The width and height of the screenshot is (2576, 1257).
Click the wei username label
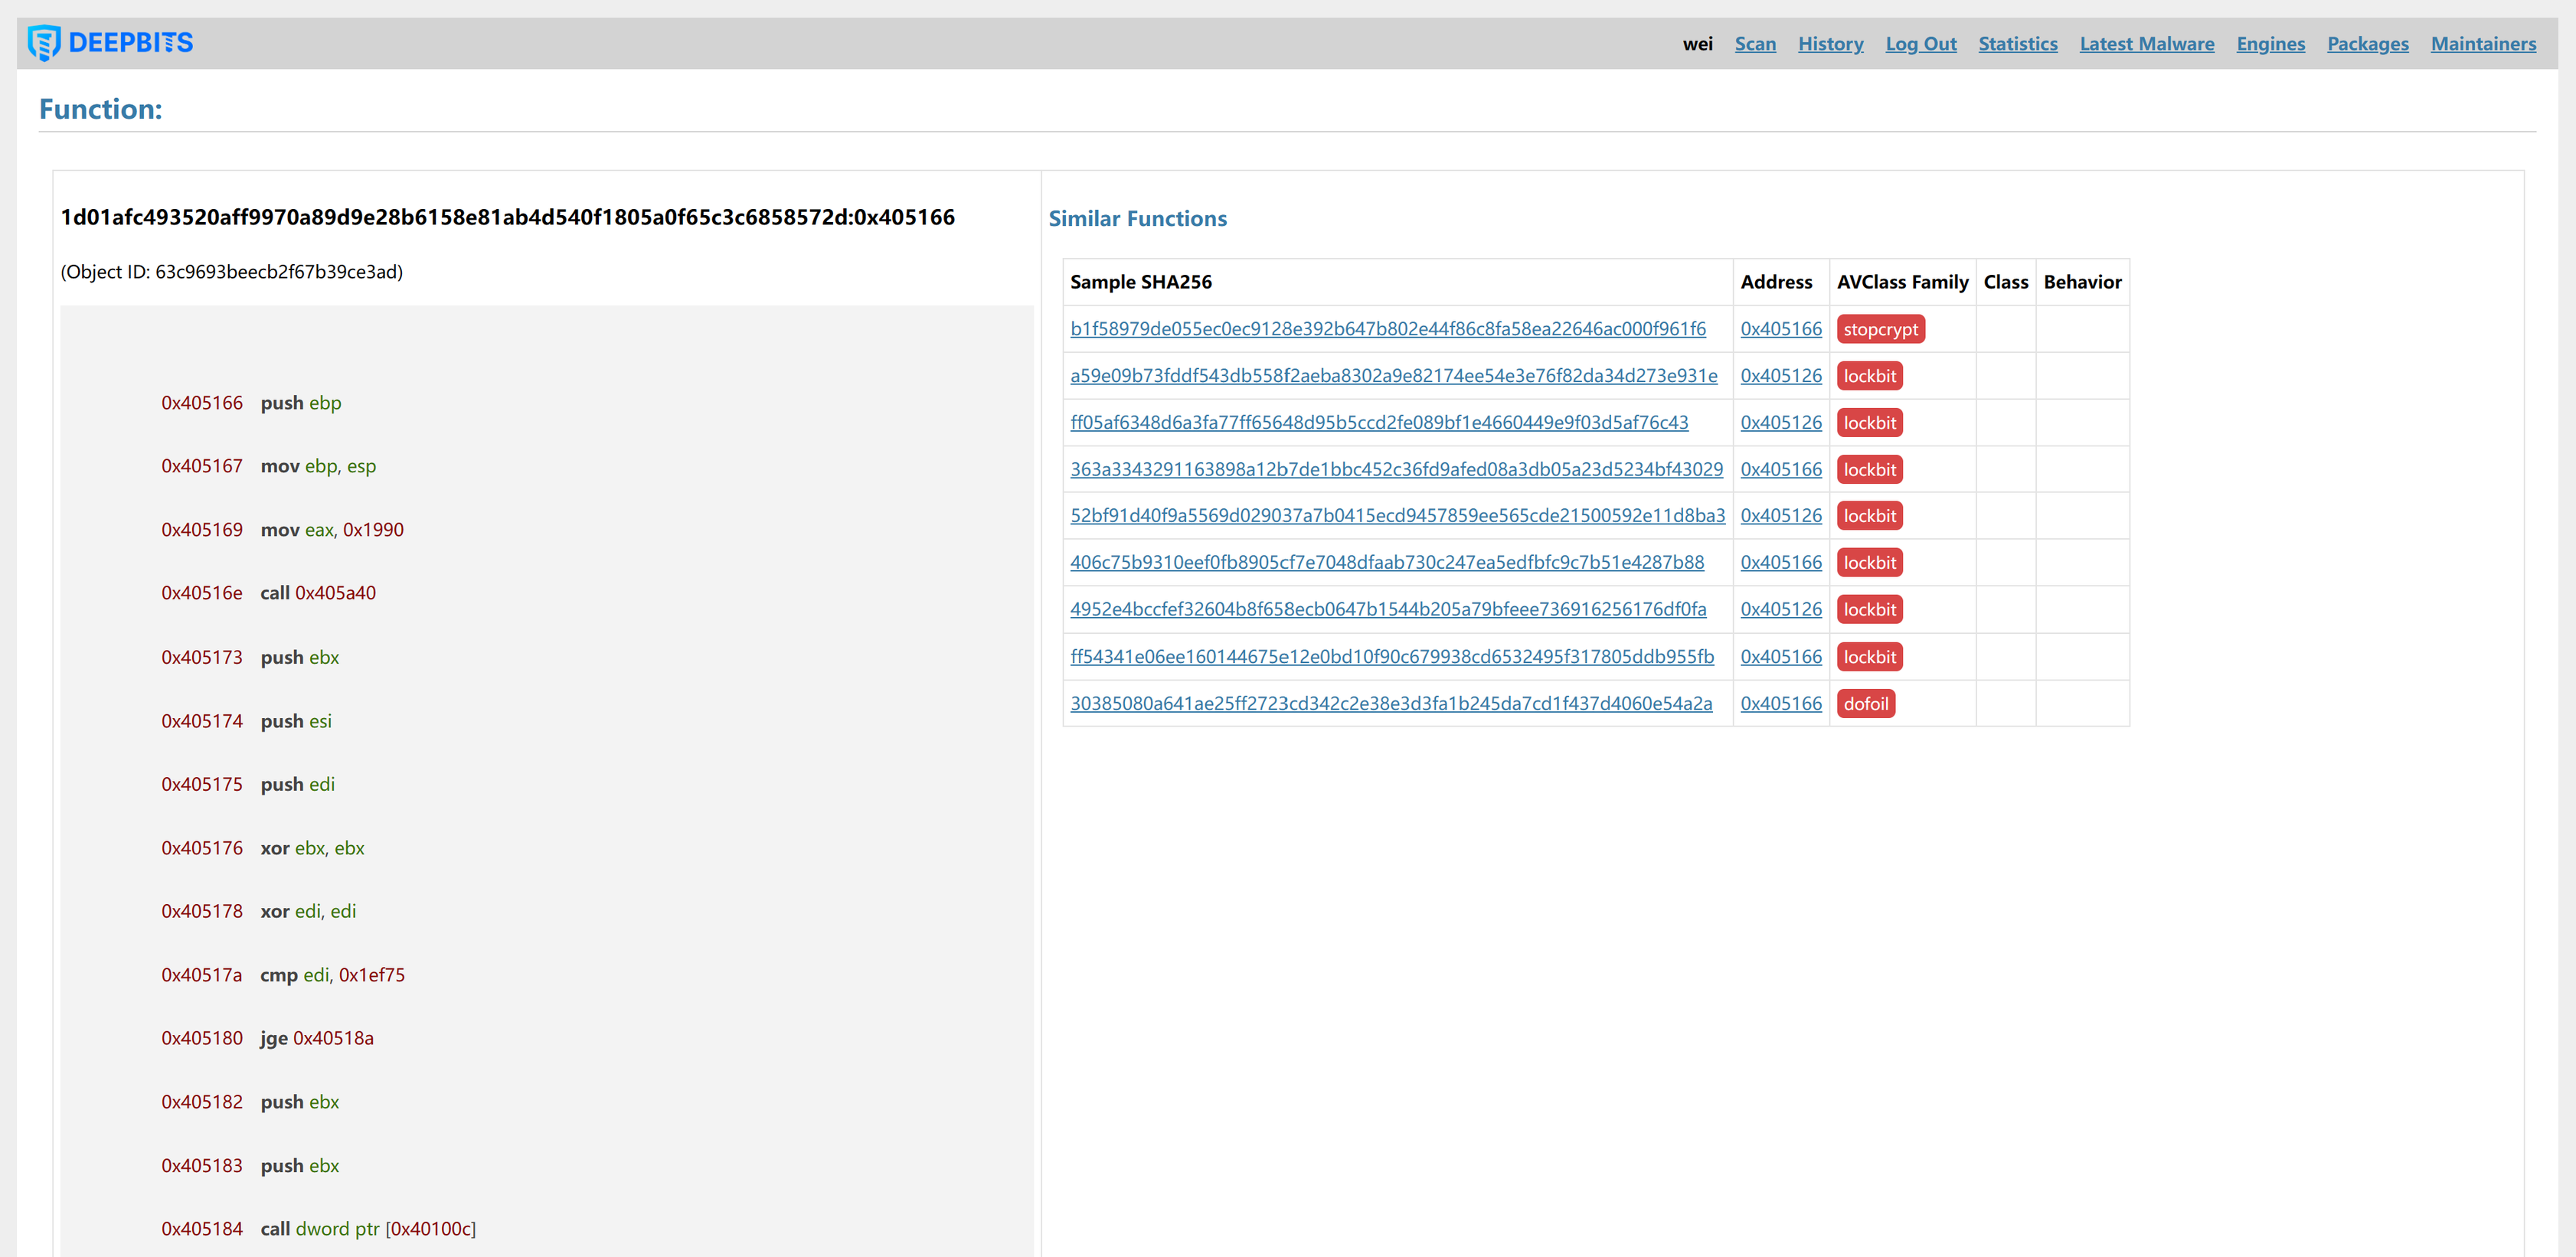coord(1697,44)
